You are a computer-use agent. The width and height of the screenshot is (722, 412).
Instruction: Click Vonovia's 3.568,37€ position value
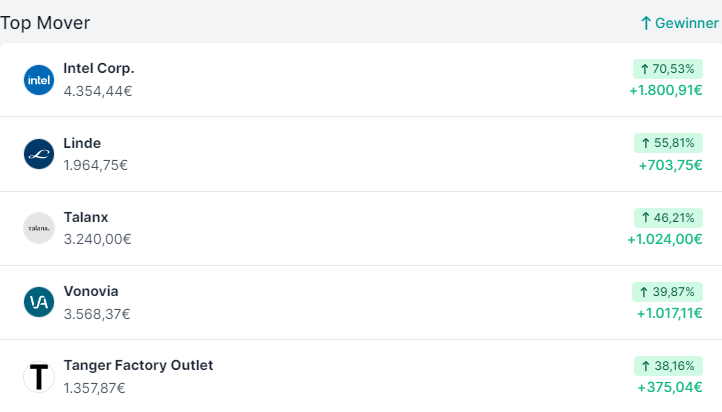pos(97,313)
